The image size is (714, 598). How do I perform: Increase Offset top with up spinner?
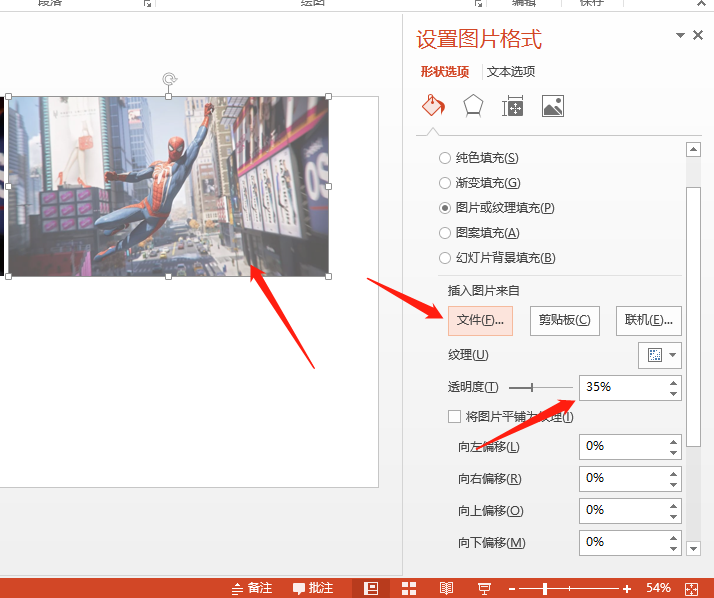[673, 506]
